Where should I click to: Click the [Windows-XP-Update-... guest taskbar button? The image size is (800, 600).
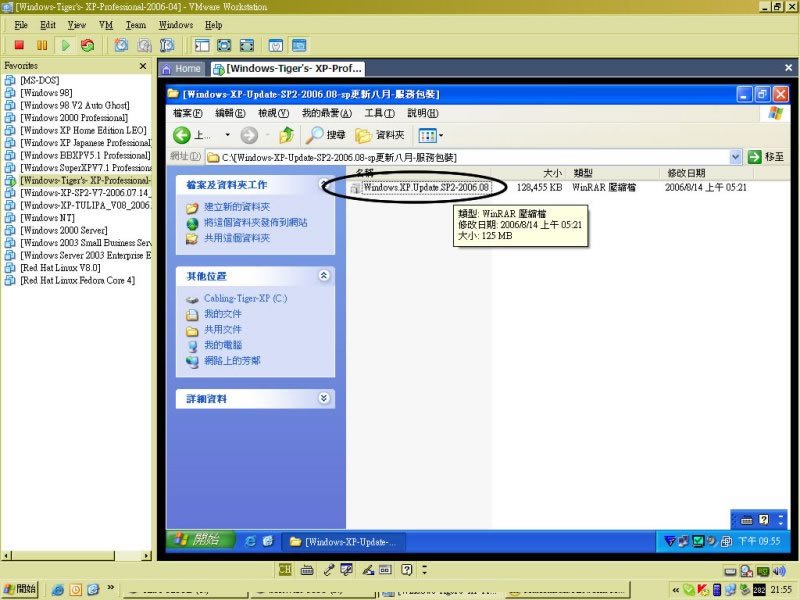(x=343, y=541)
